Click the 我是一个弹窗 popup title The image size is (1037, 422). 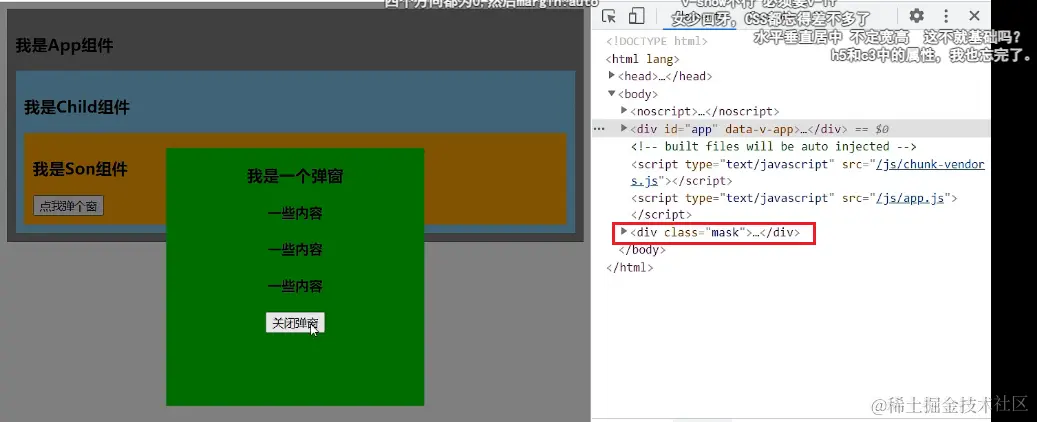point(295,177)
